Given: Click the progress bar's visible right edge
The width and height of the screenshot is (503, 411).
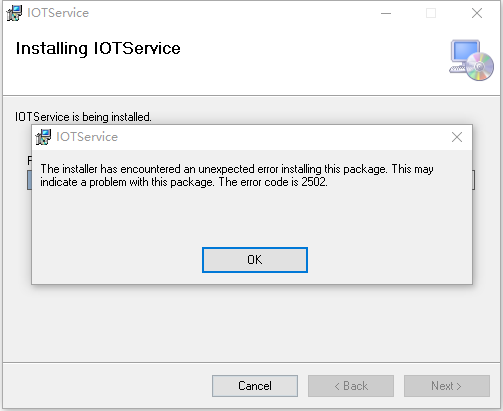Looking at the screenshot, I should 473,180.
